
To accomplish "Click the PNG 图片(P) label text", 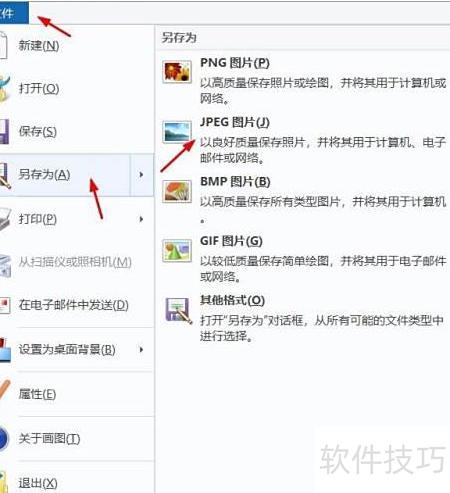I will pyautogui.click(x=235, y=63).
